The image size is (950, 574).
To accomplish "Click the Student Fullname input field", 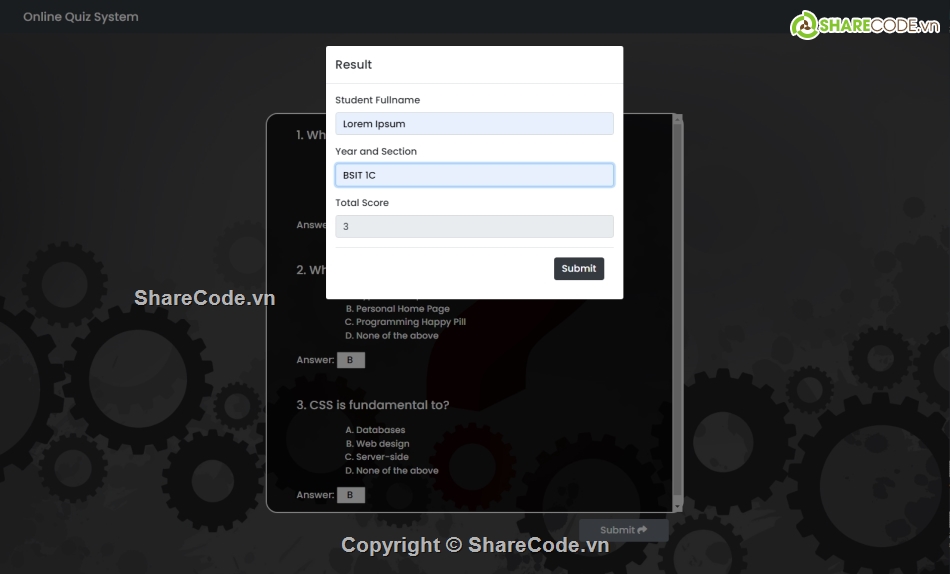I will (x=474, y=124).
